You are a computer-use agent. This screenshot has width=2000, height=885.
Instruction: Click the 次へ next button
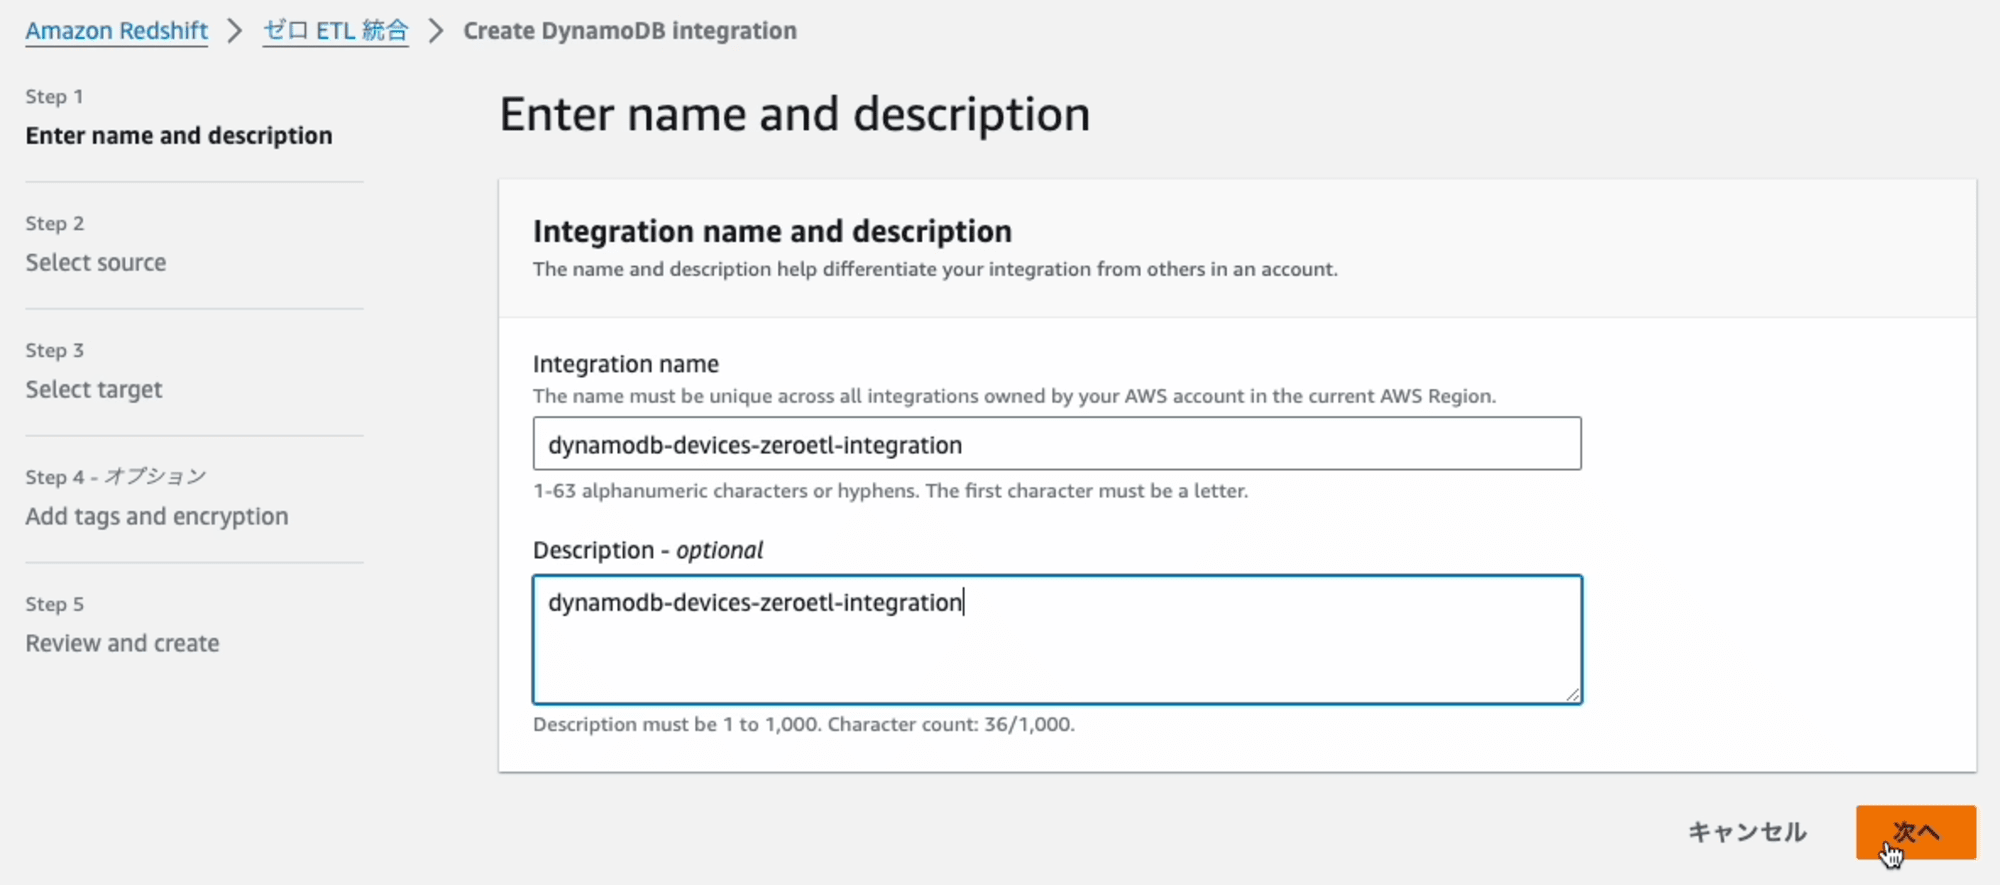(1916, 832)
